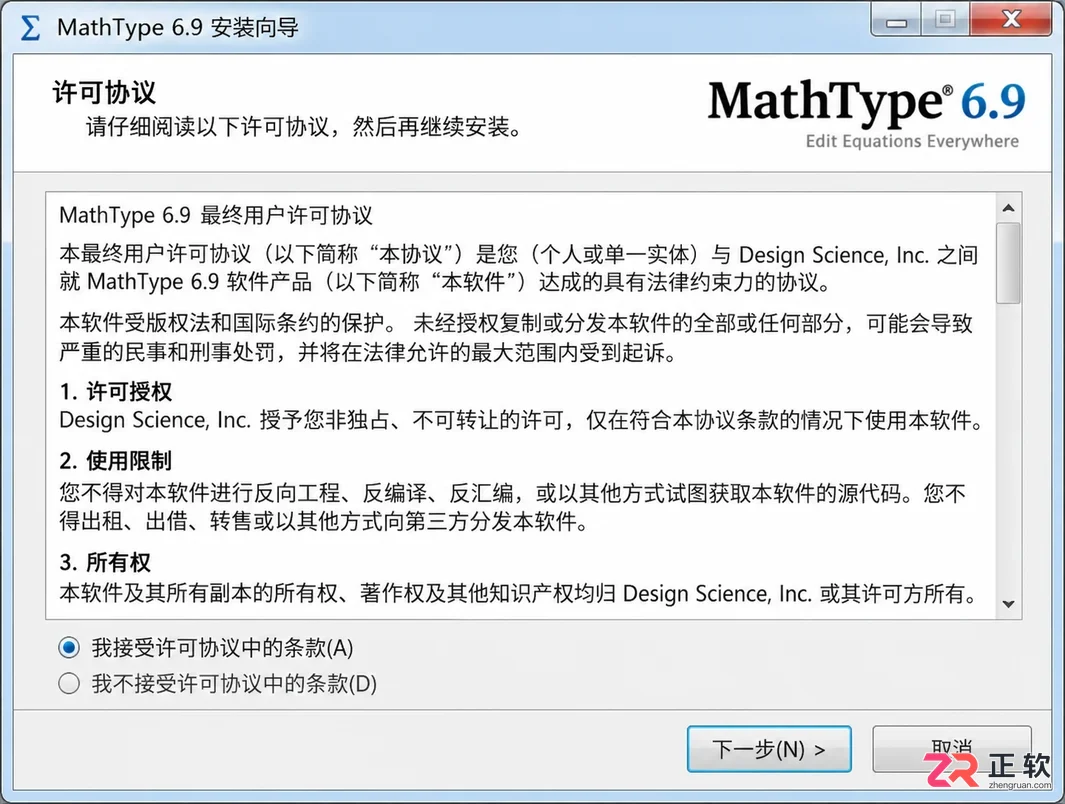
Task: Close the MathType 6.9 installer window
Action: point(1011,20)
